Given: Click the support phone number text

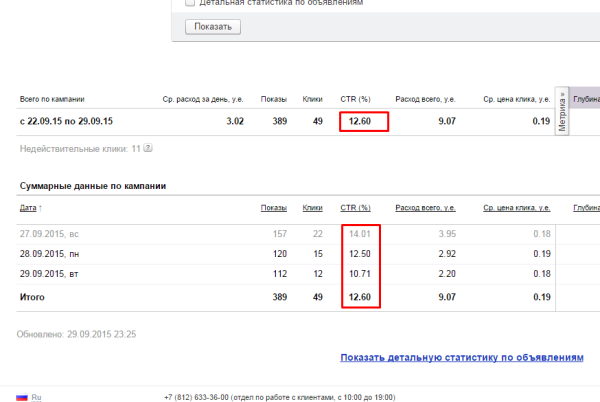Looking at the screenshot, I should [196, 397].
